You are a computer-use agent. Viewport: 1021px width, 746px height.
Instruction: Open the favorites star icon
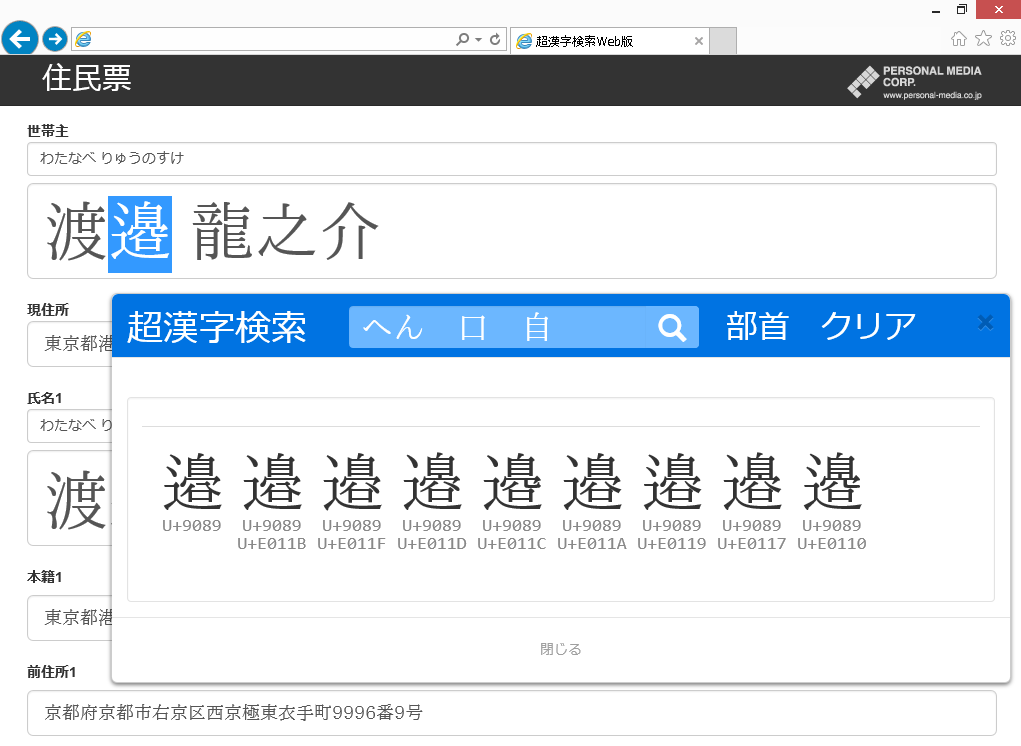983,39
